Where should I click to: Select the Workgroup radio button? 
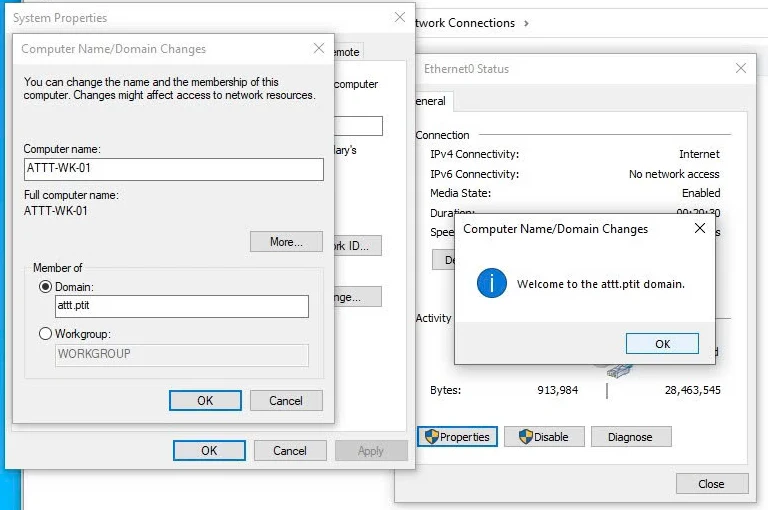click(x=45, y=334)
